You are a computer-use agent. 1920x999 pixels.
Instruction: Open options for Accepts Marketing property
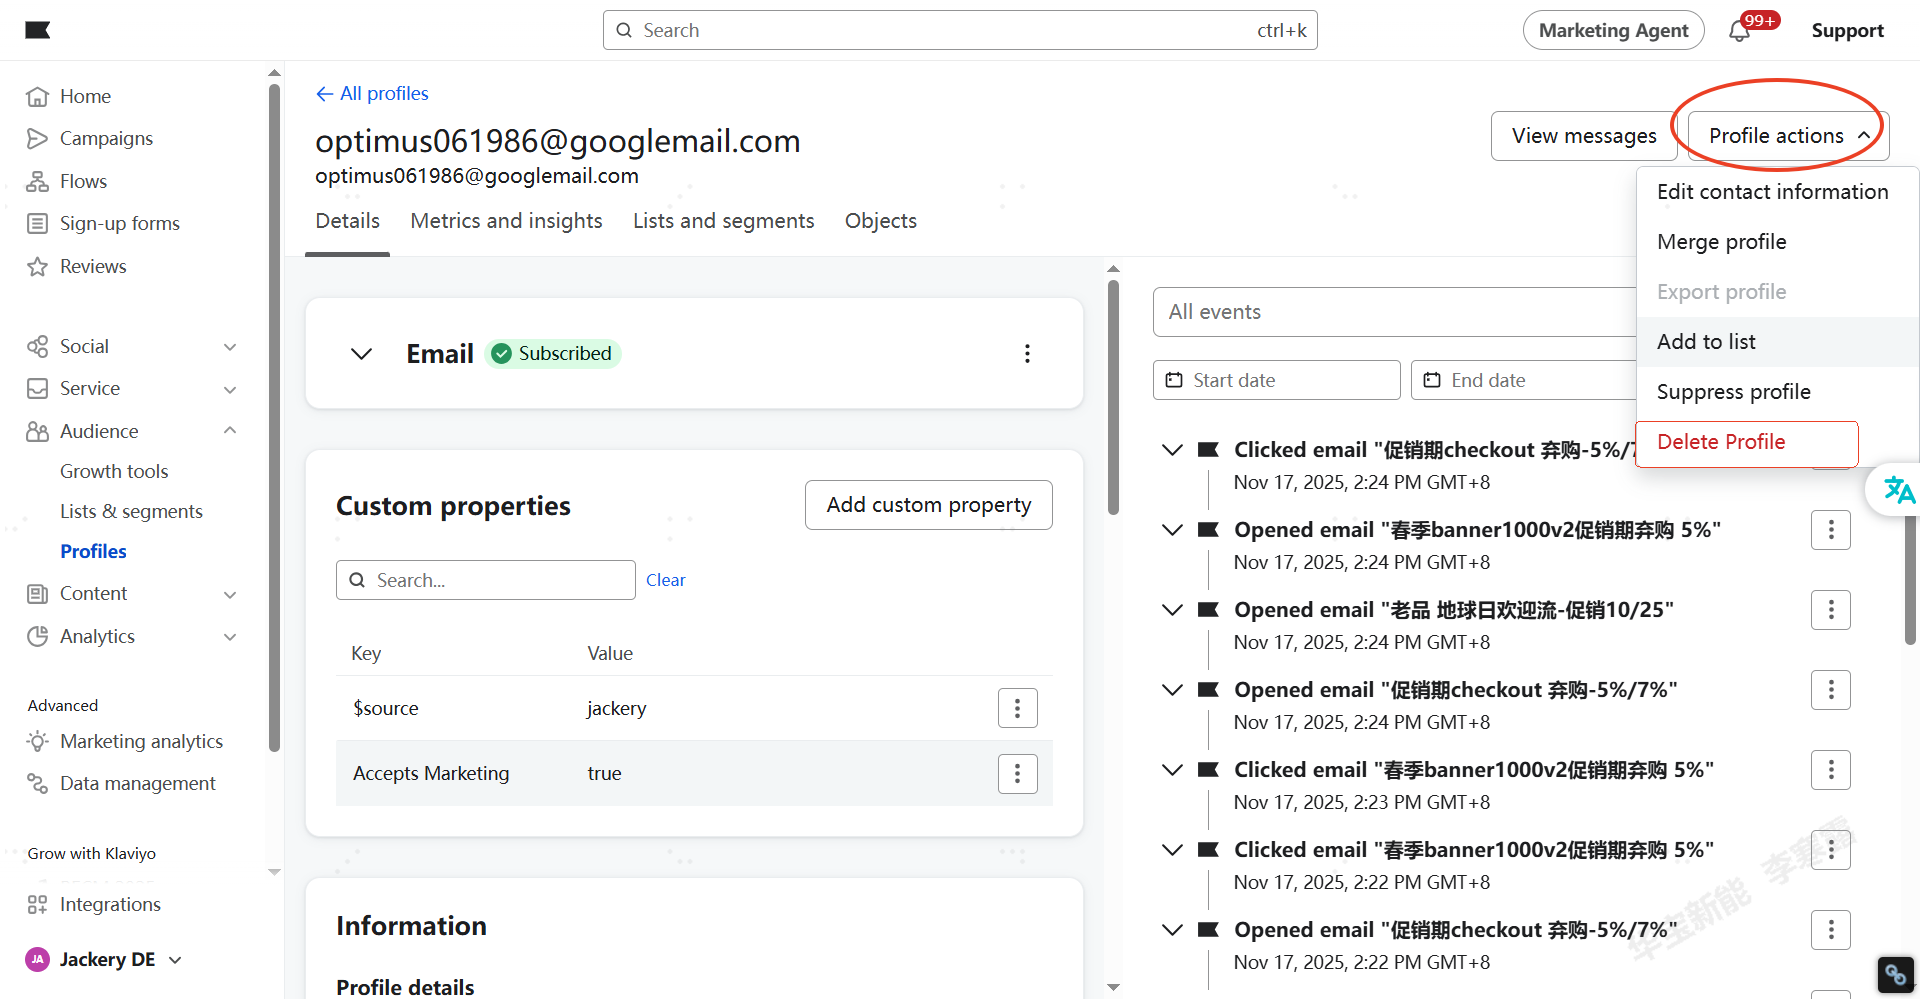[x=1017, y=773]
